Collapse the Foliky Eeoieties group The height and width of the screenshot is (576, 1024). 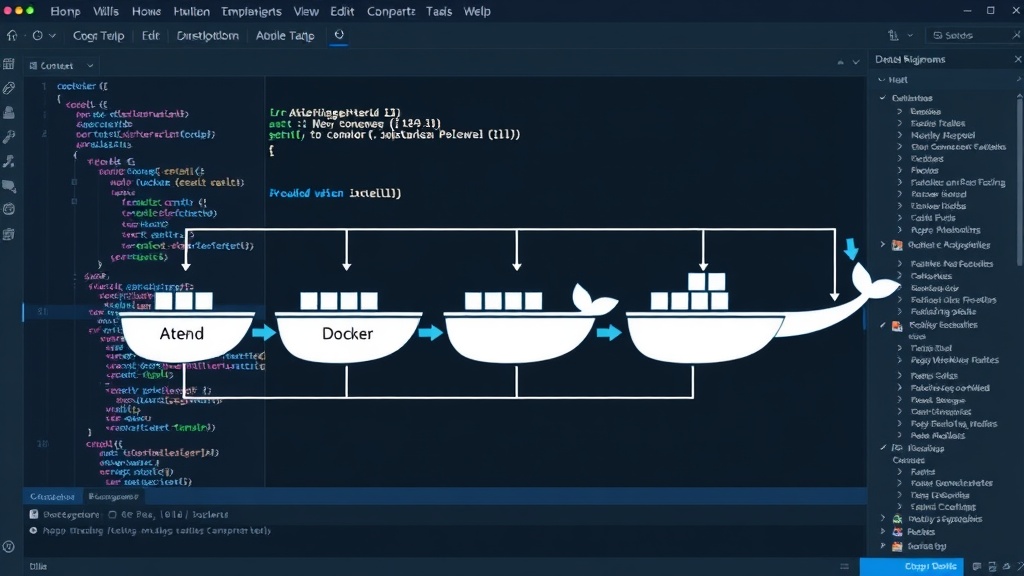tap(883, 325)
